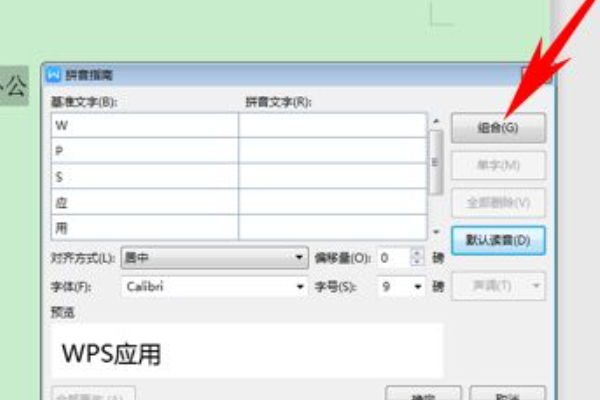Click the list scrollbar down arrow
Screen dimensions: 600x400
point(436,232)
